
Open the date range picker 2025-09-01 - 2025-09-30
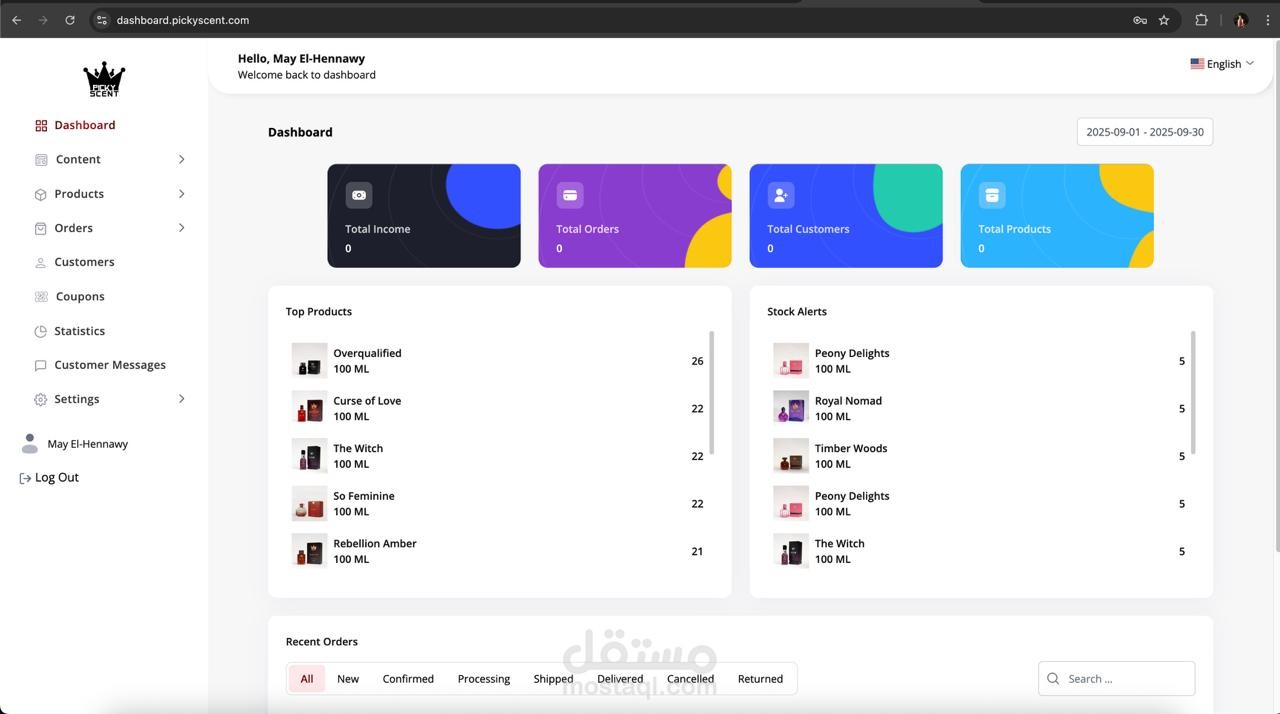1145,132
